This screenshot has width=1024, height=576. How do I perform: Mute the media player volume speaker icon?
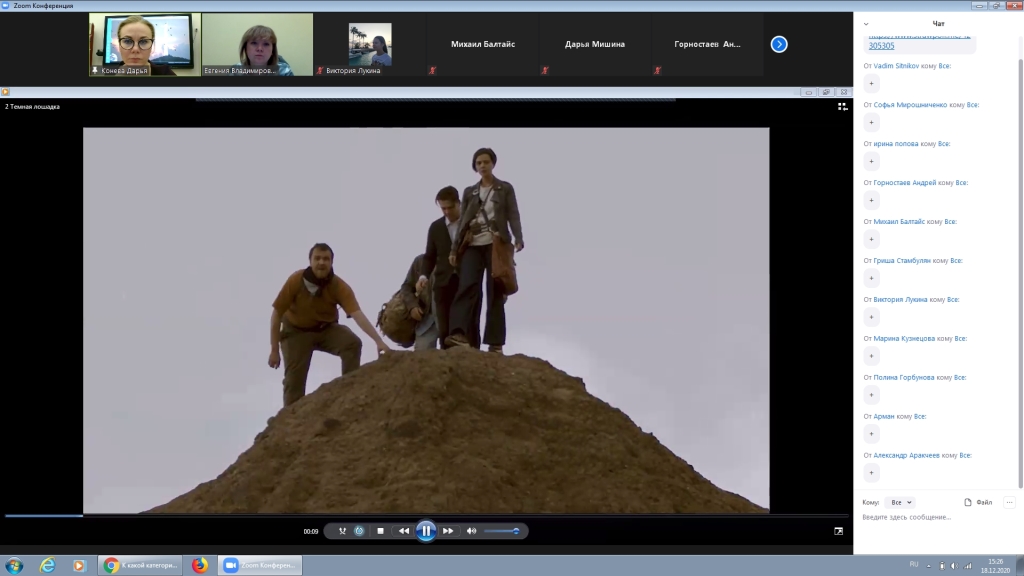(471, 531)
